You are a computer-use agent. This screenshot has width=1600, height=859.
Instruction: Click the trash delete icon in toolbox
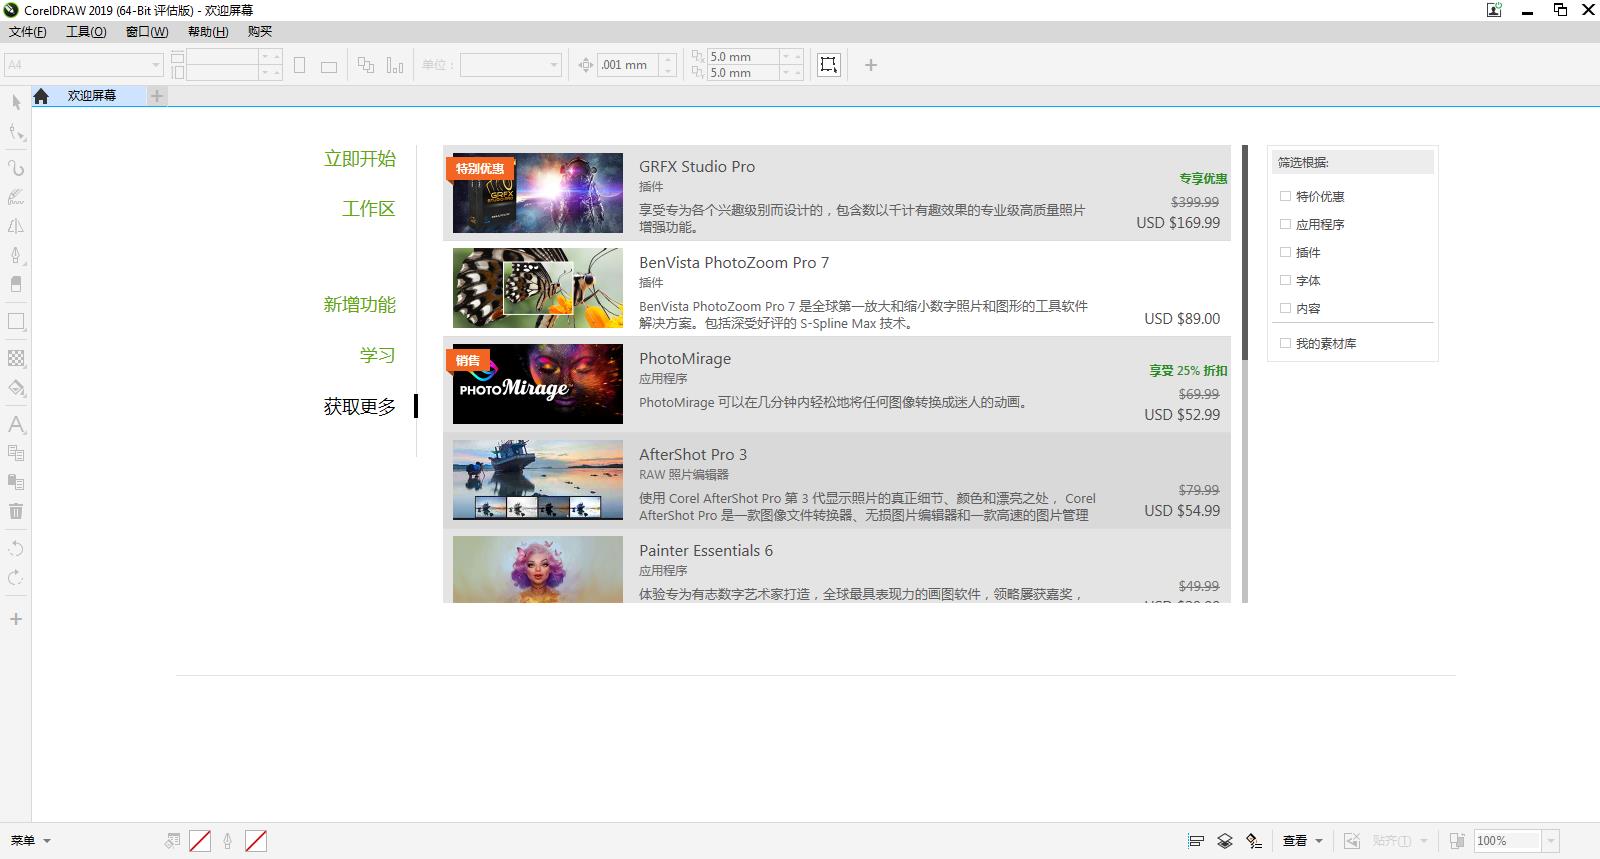pyautogui.click(x=16, y=511)
